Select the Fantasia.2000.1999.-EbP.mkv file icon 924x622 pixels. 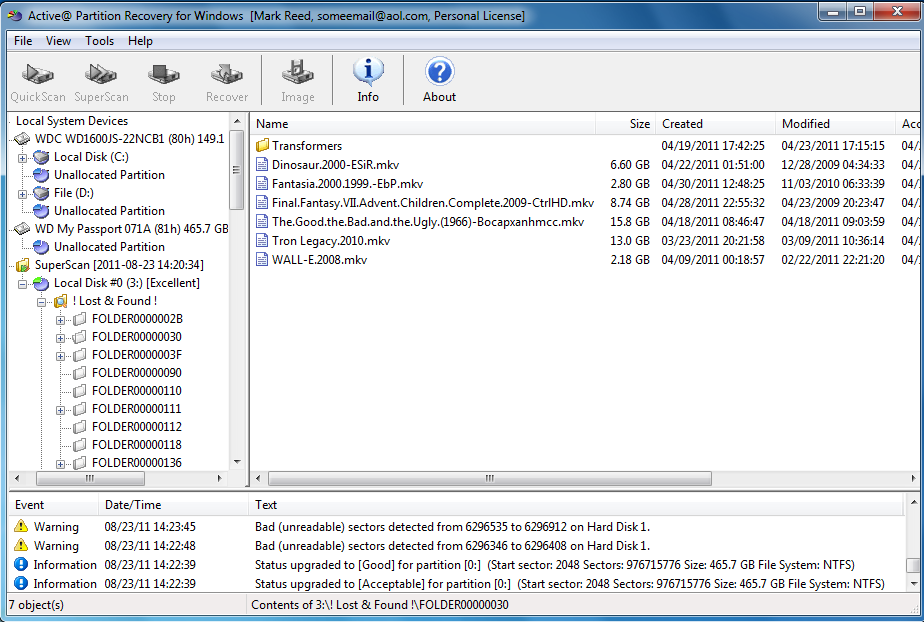coord(262,184)
